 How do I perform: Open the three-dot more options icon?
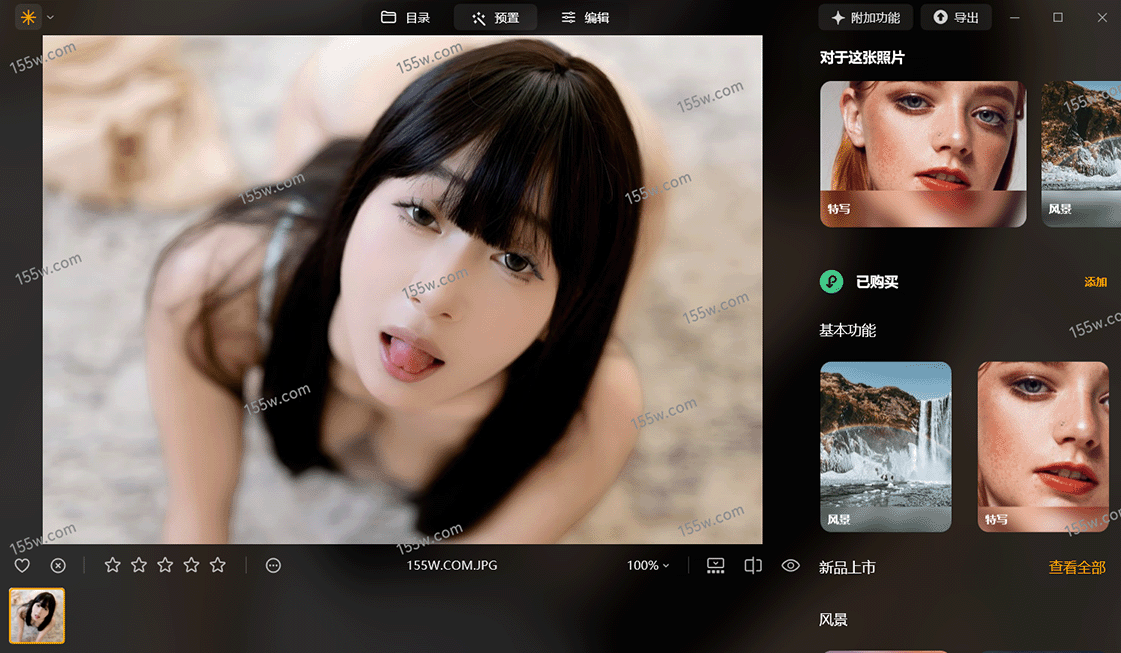pos(273,565)
